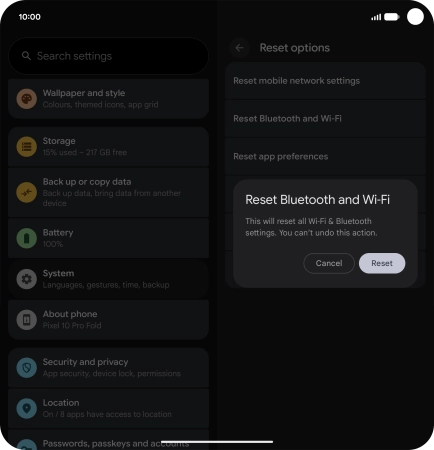This screenshot has width=434, height=450.
Task: Focus the Search settings field
Action: tap(109, 56)
